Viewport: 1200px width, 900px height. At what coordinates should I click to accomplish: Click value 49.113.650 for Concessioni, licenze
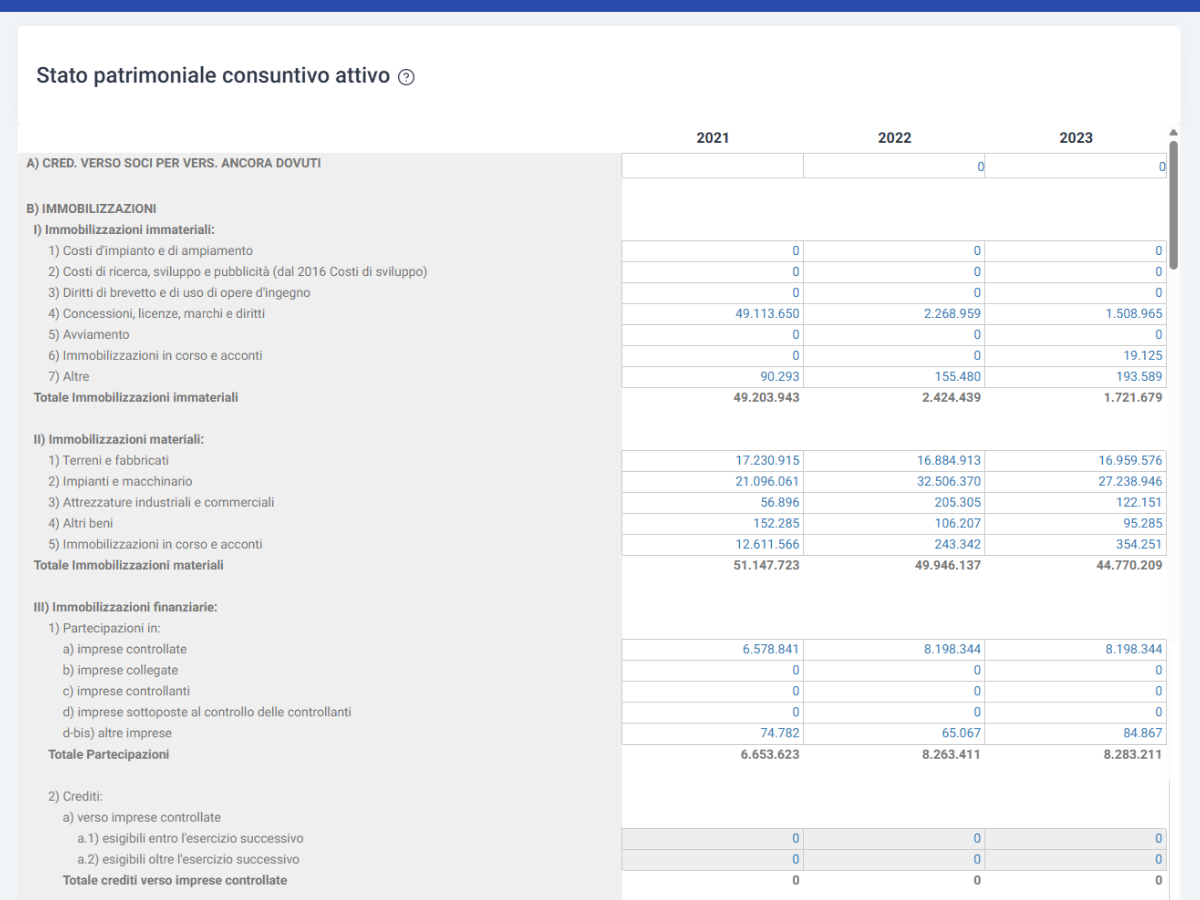[x=767, y=314]
